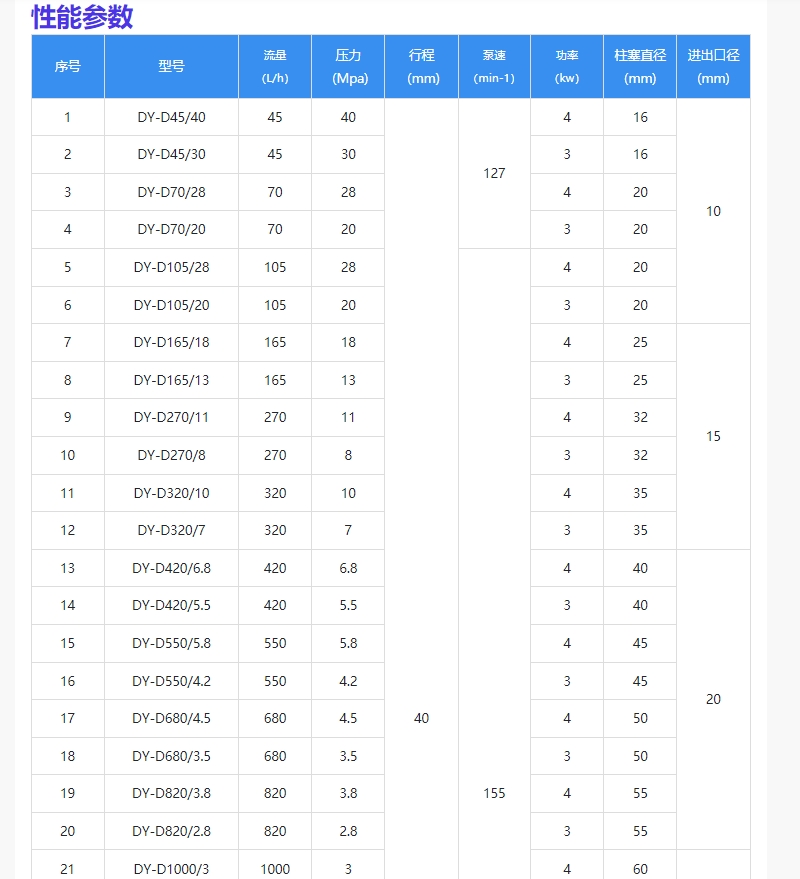Viewport: 800px width, 879px height.
Task: Click the 柱塞直径 (mm) column header
Action: coord(640,66)
